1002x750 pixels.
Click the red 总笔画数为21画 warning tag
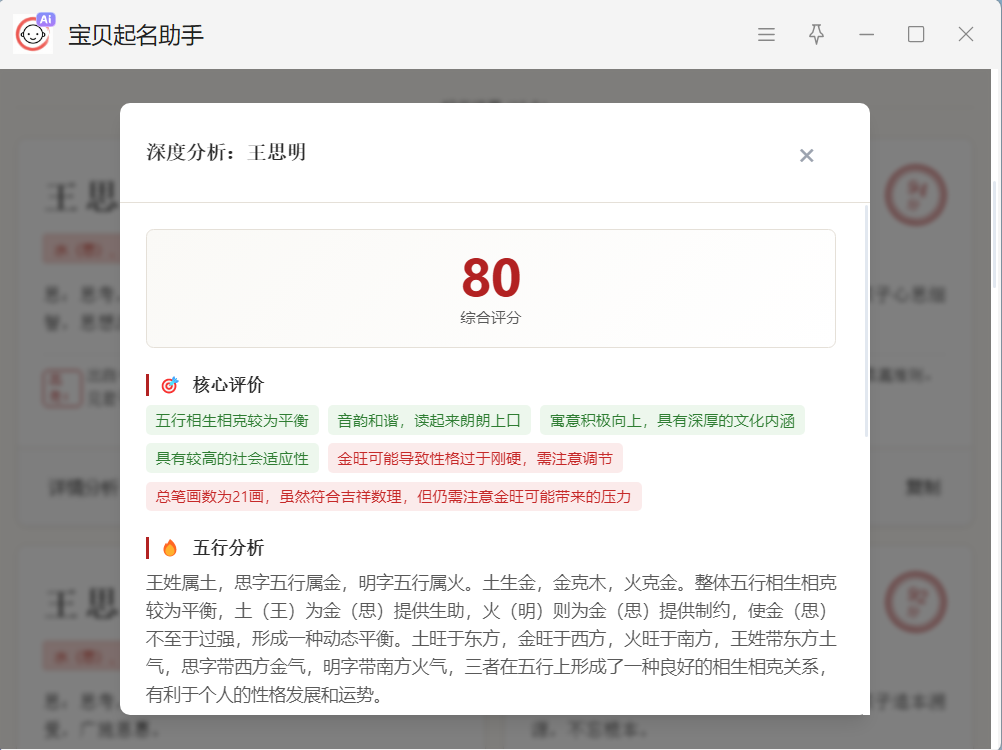[x=394, y=497]
